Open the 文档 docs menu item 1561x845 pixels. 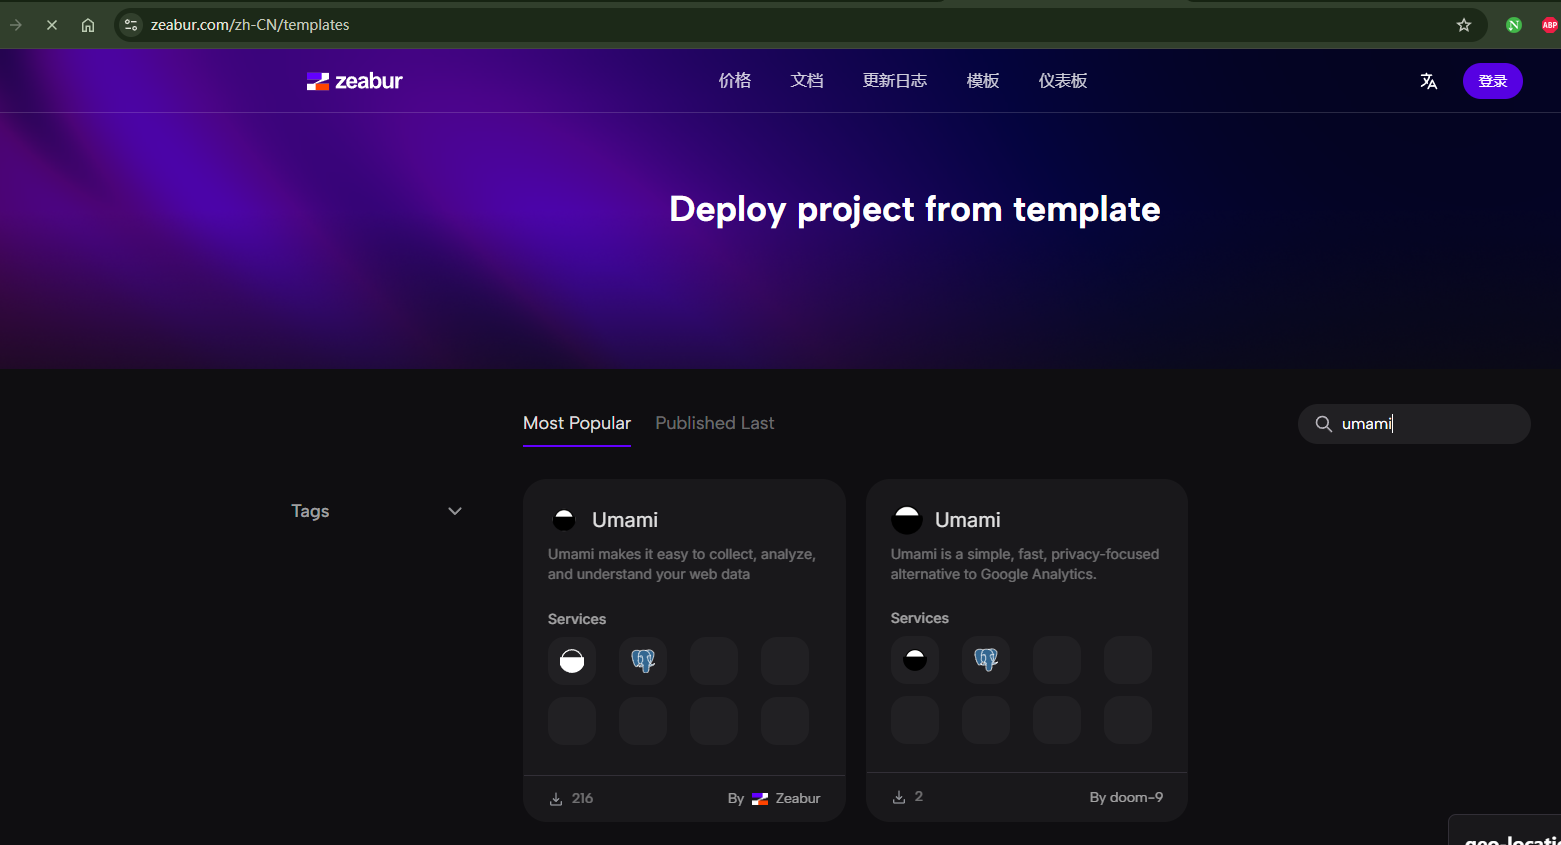tap(807, 81)
